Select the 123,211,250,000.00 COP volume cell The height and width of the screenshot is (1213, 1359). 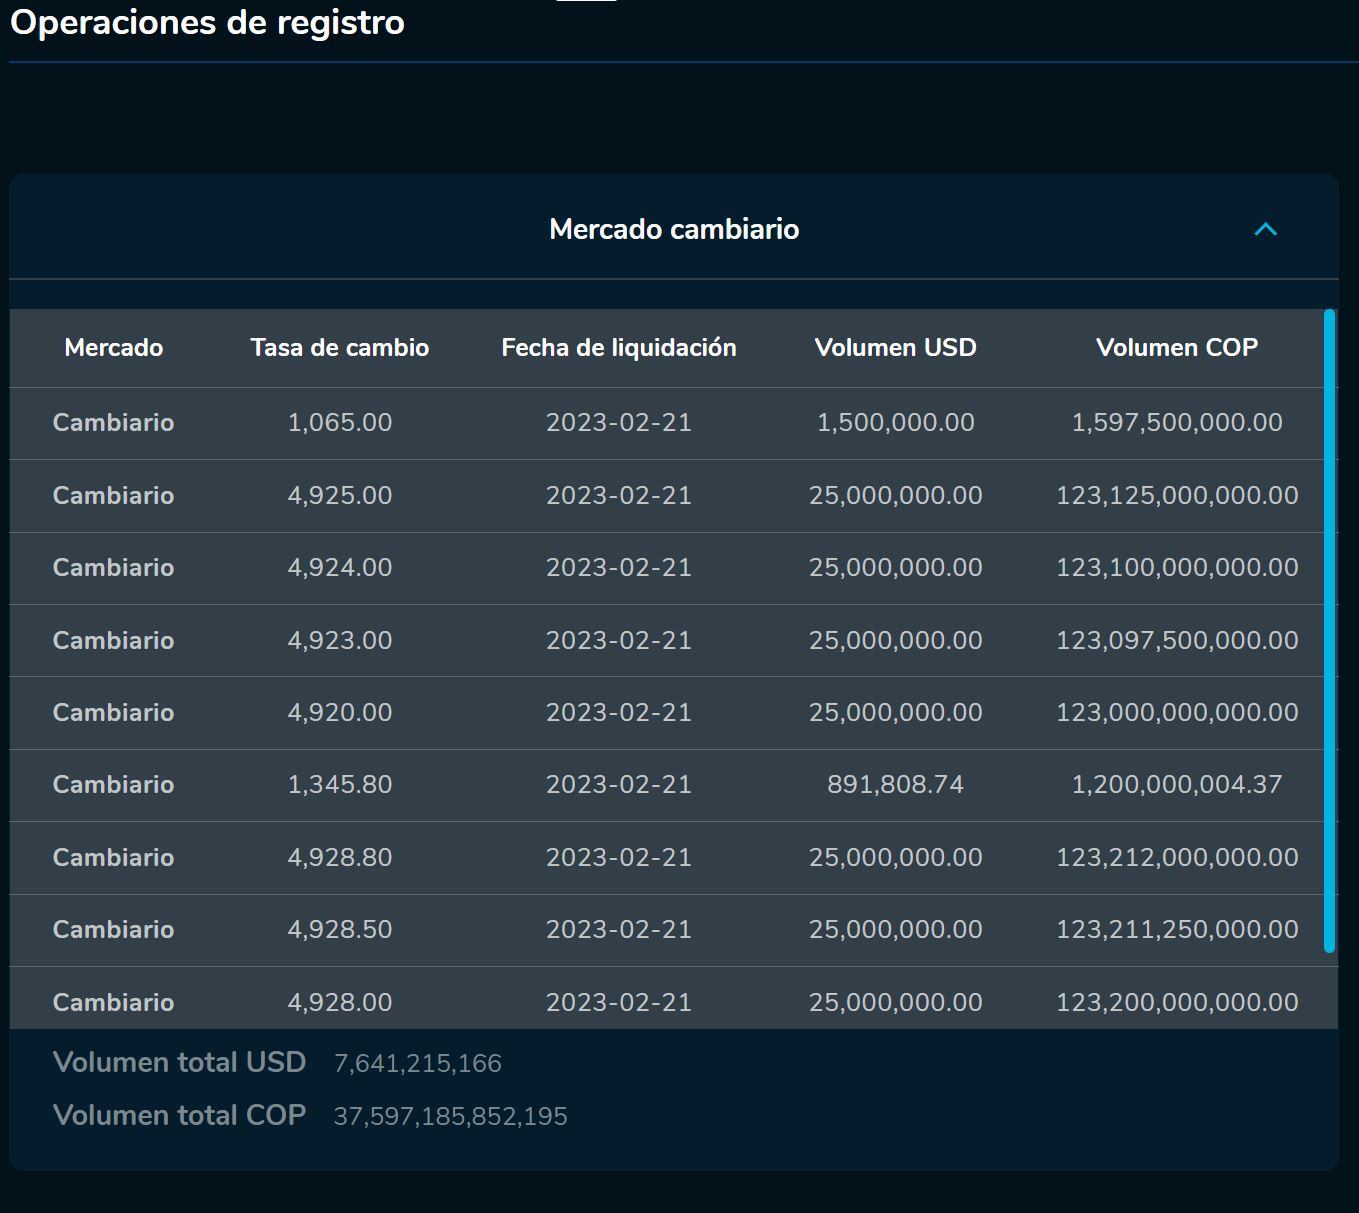(1176, 930)
